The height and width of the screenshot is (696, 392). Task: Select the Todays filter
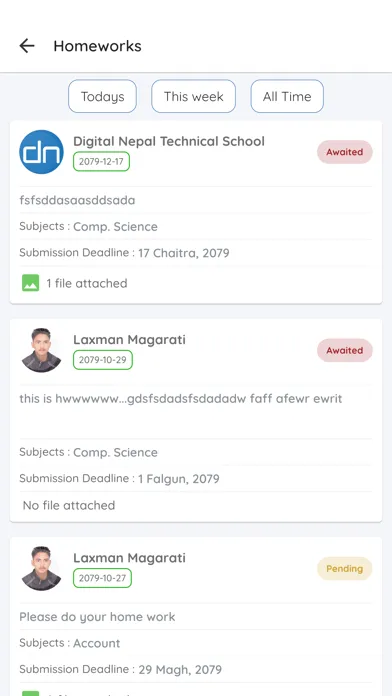coord(103,96)
